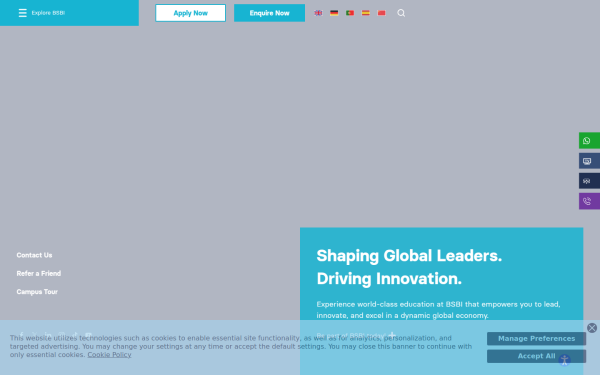Click the "Experience world-class education at BSBI" paragraph

pos(439,310)
